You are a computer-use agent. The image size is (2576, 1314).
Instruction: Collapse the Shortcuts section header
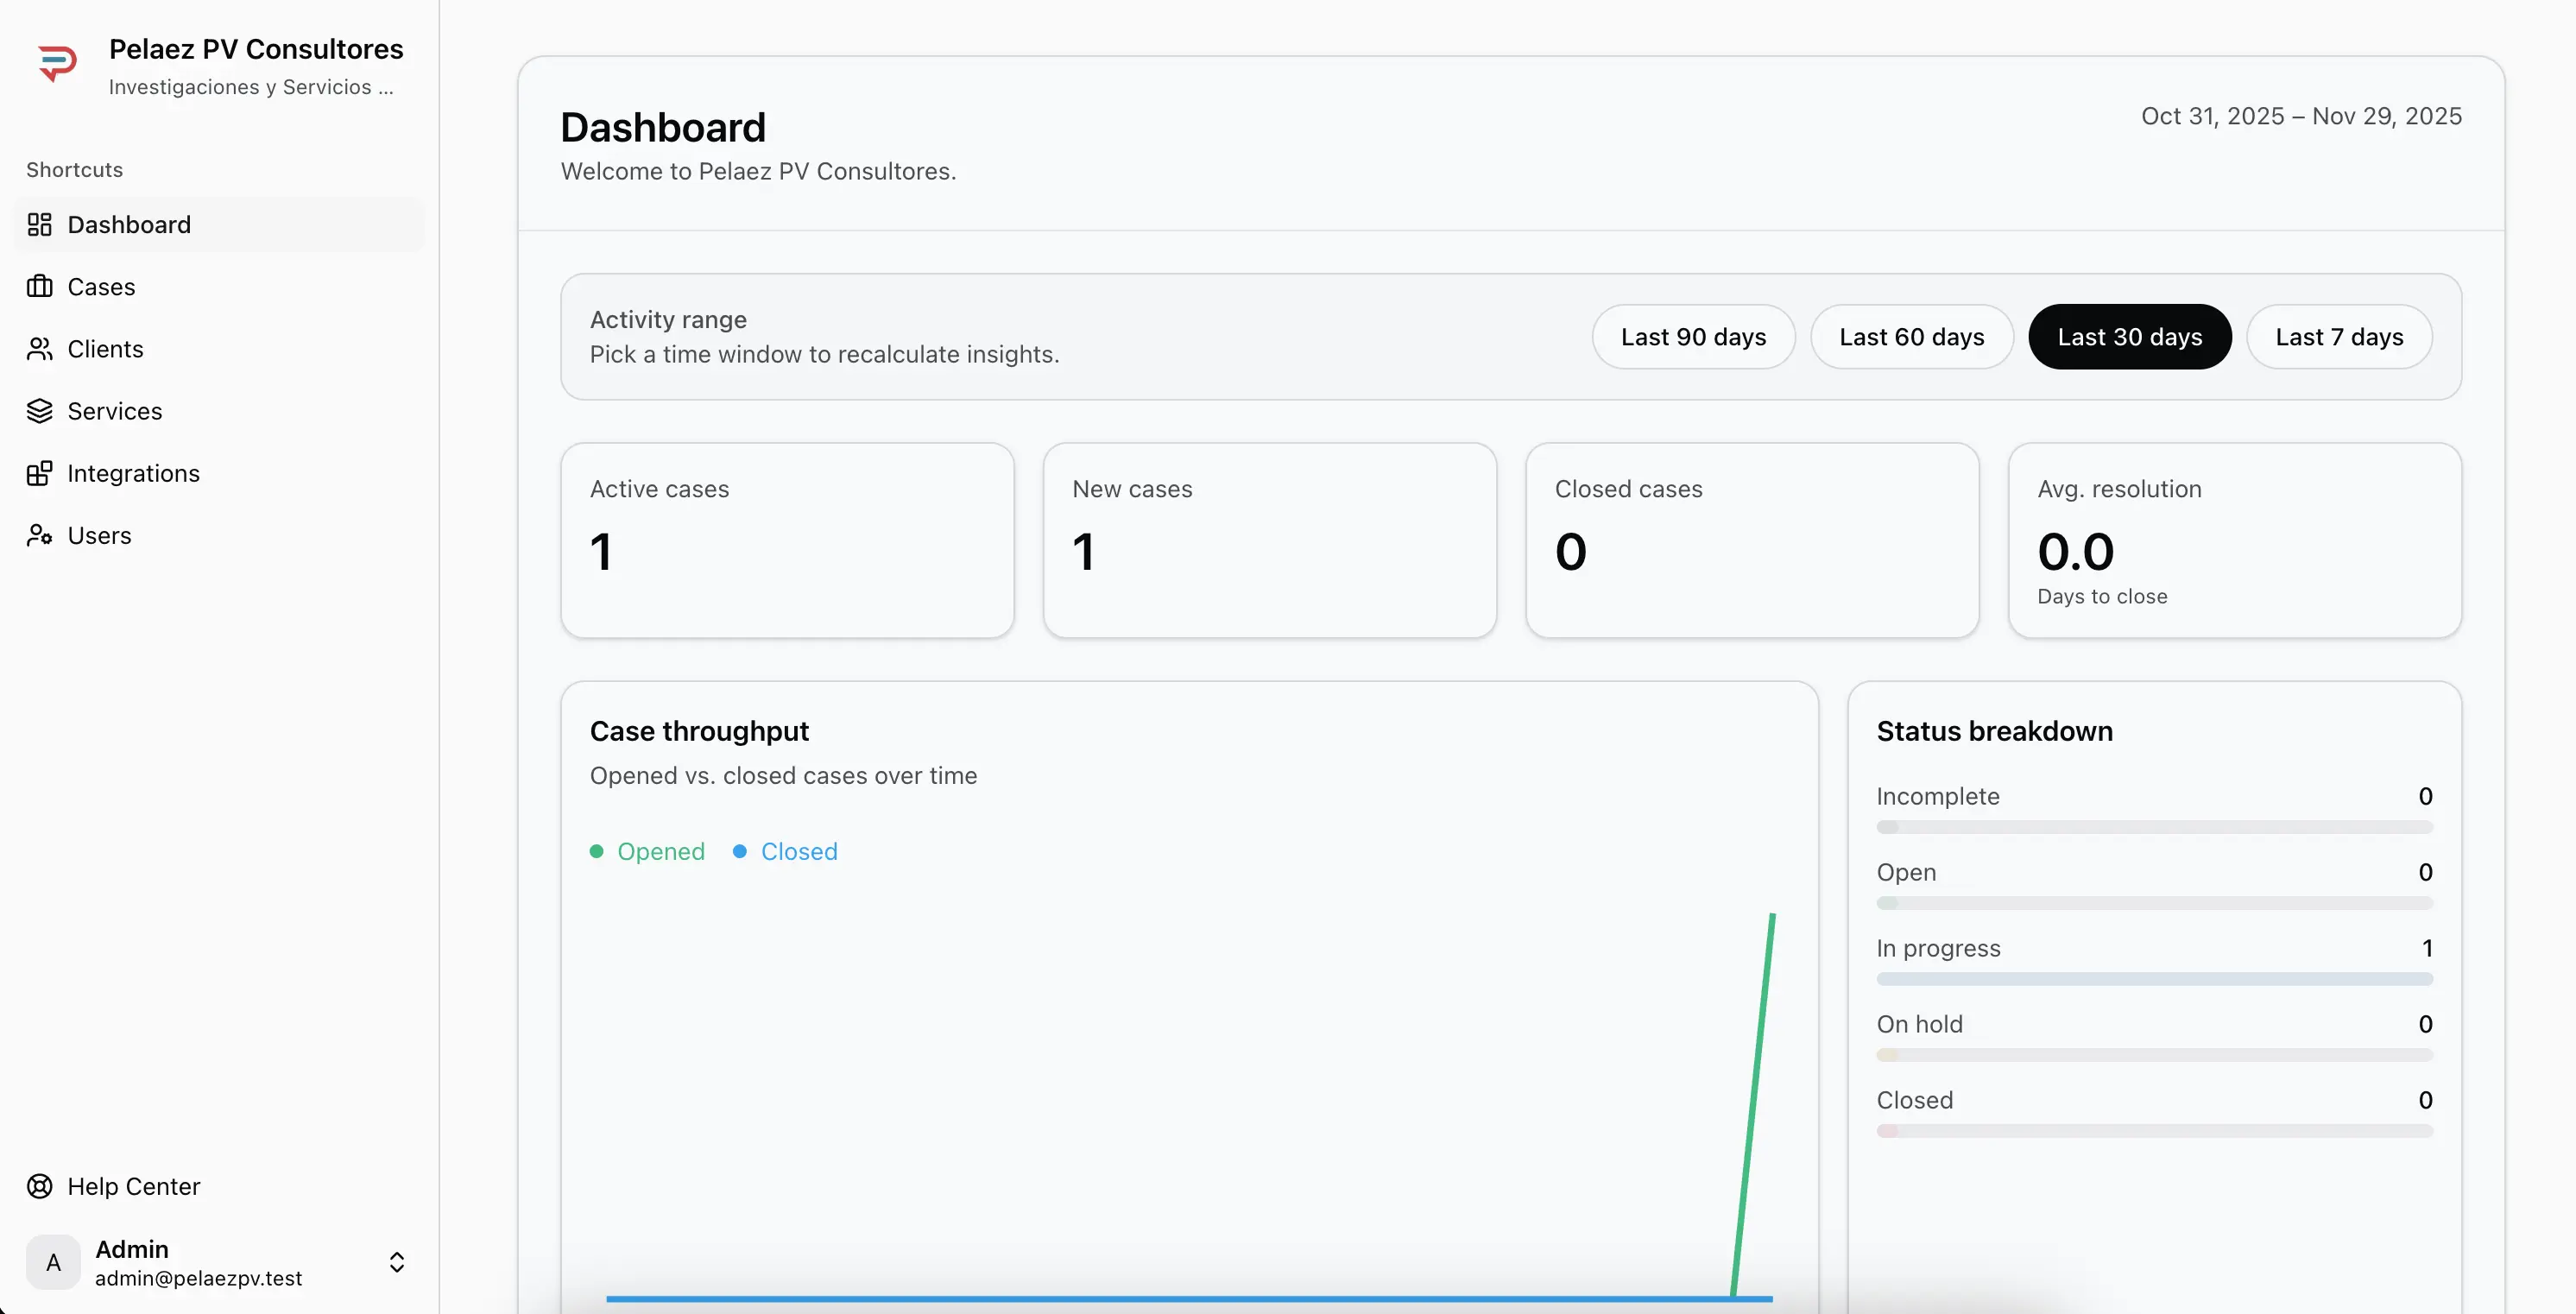74,169
